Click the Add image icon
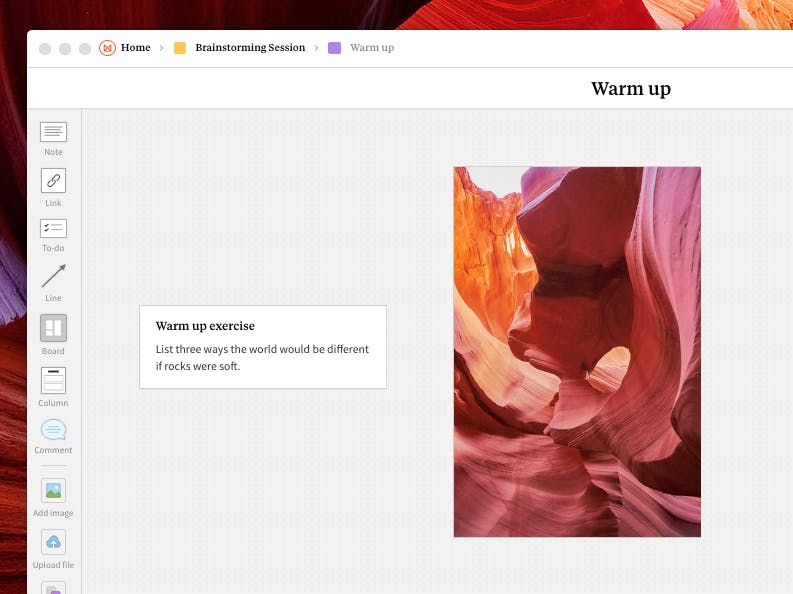Screen dimensions: 793x594 point(53,490)
